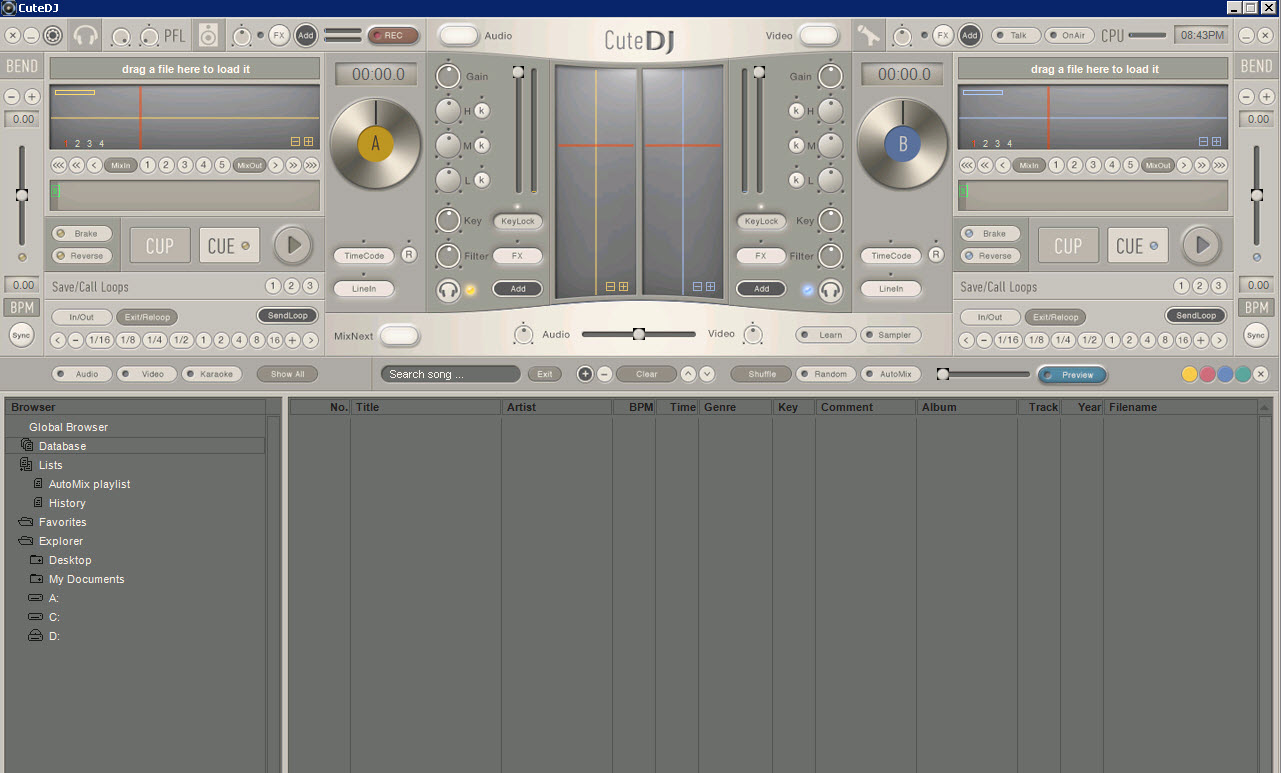
Task: Click deck A Gain knob
Action: [449, 75]
